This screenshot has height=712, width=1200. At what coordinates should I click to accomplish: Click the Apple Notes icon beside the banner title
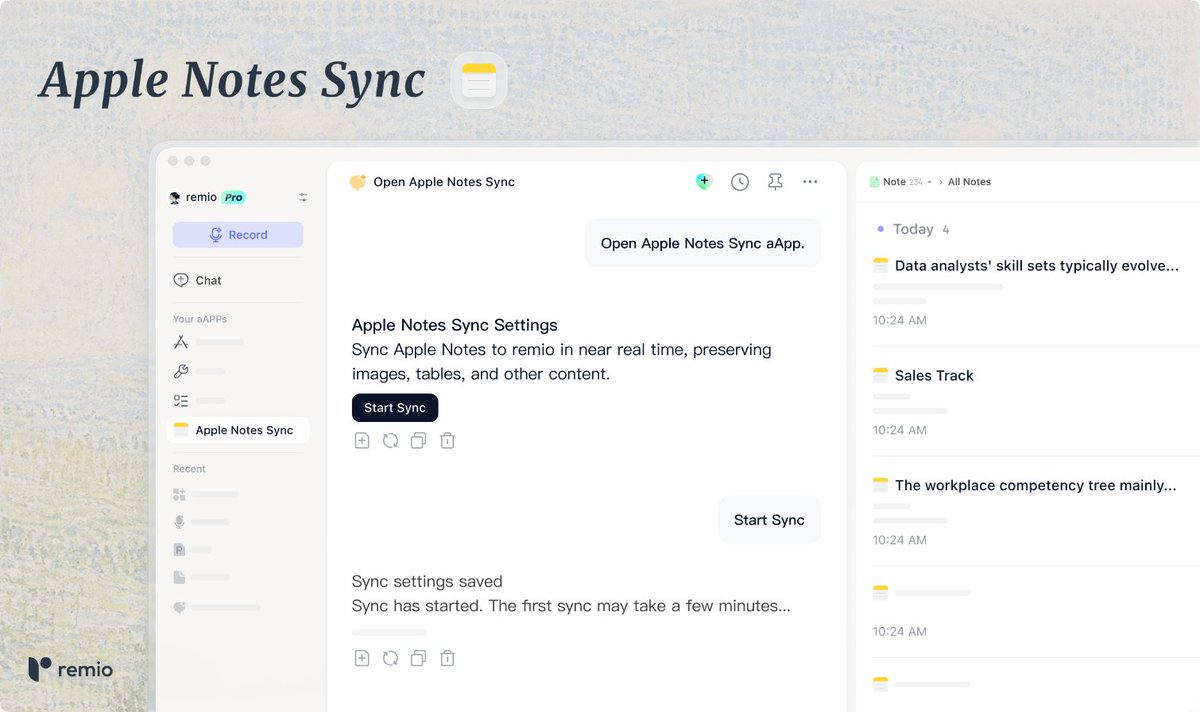[x=479, y=81]
